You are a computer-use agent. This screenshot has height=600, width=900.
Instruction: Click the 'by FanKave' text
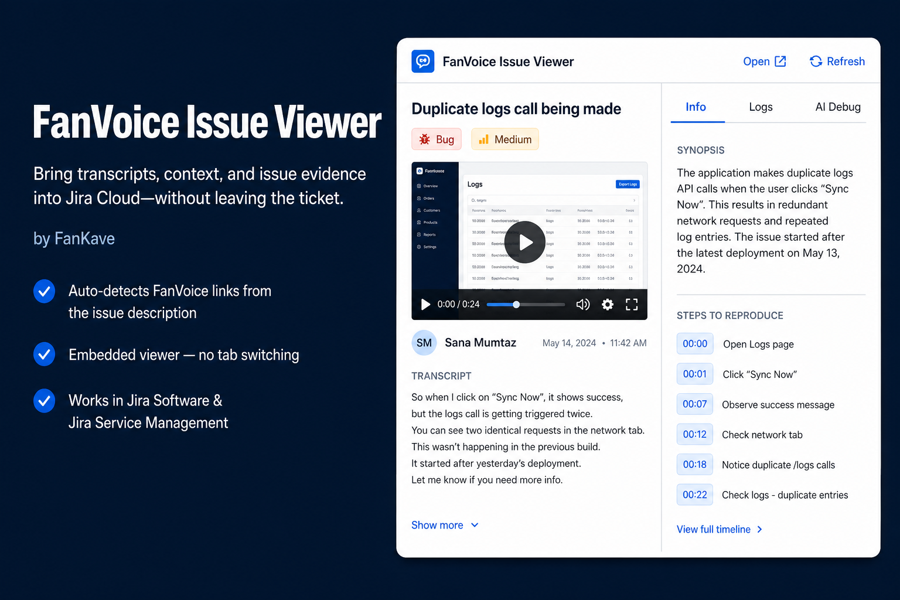coord(74,238)
